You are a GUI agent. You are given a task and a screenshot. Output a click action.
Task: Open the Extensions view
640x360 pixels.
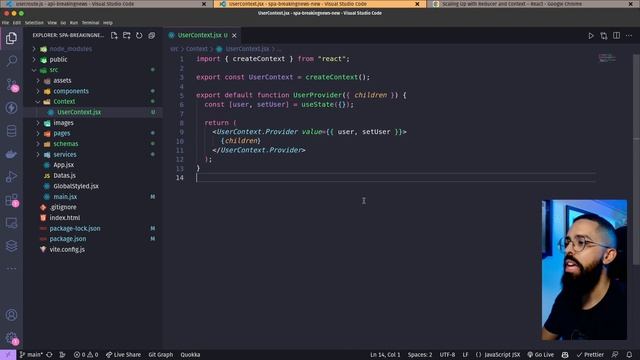click(11, 200)
